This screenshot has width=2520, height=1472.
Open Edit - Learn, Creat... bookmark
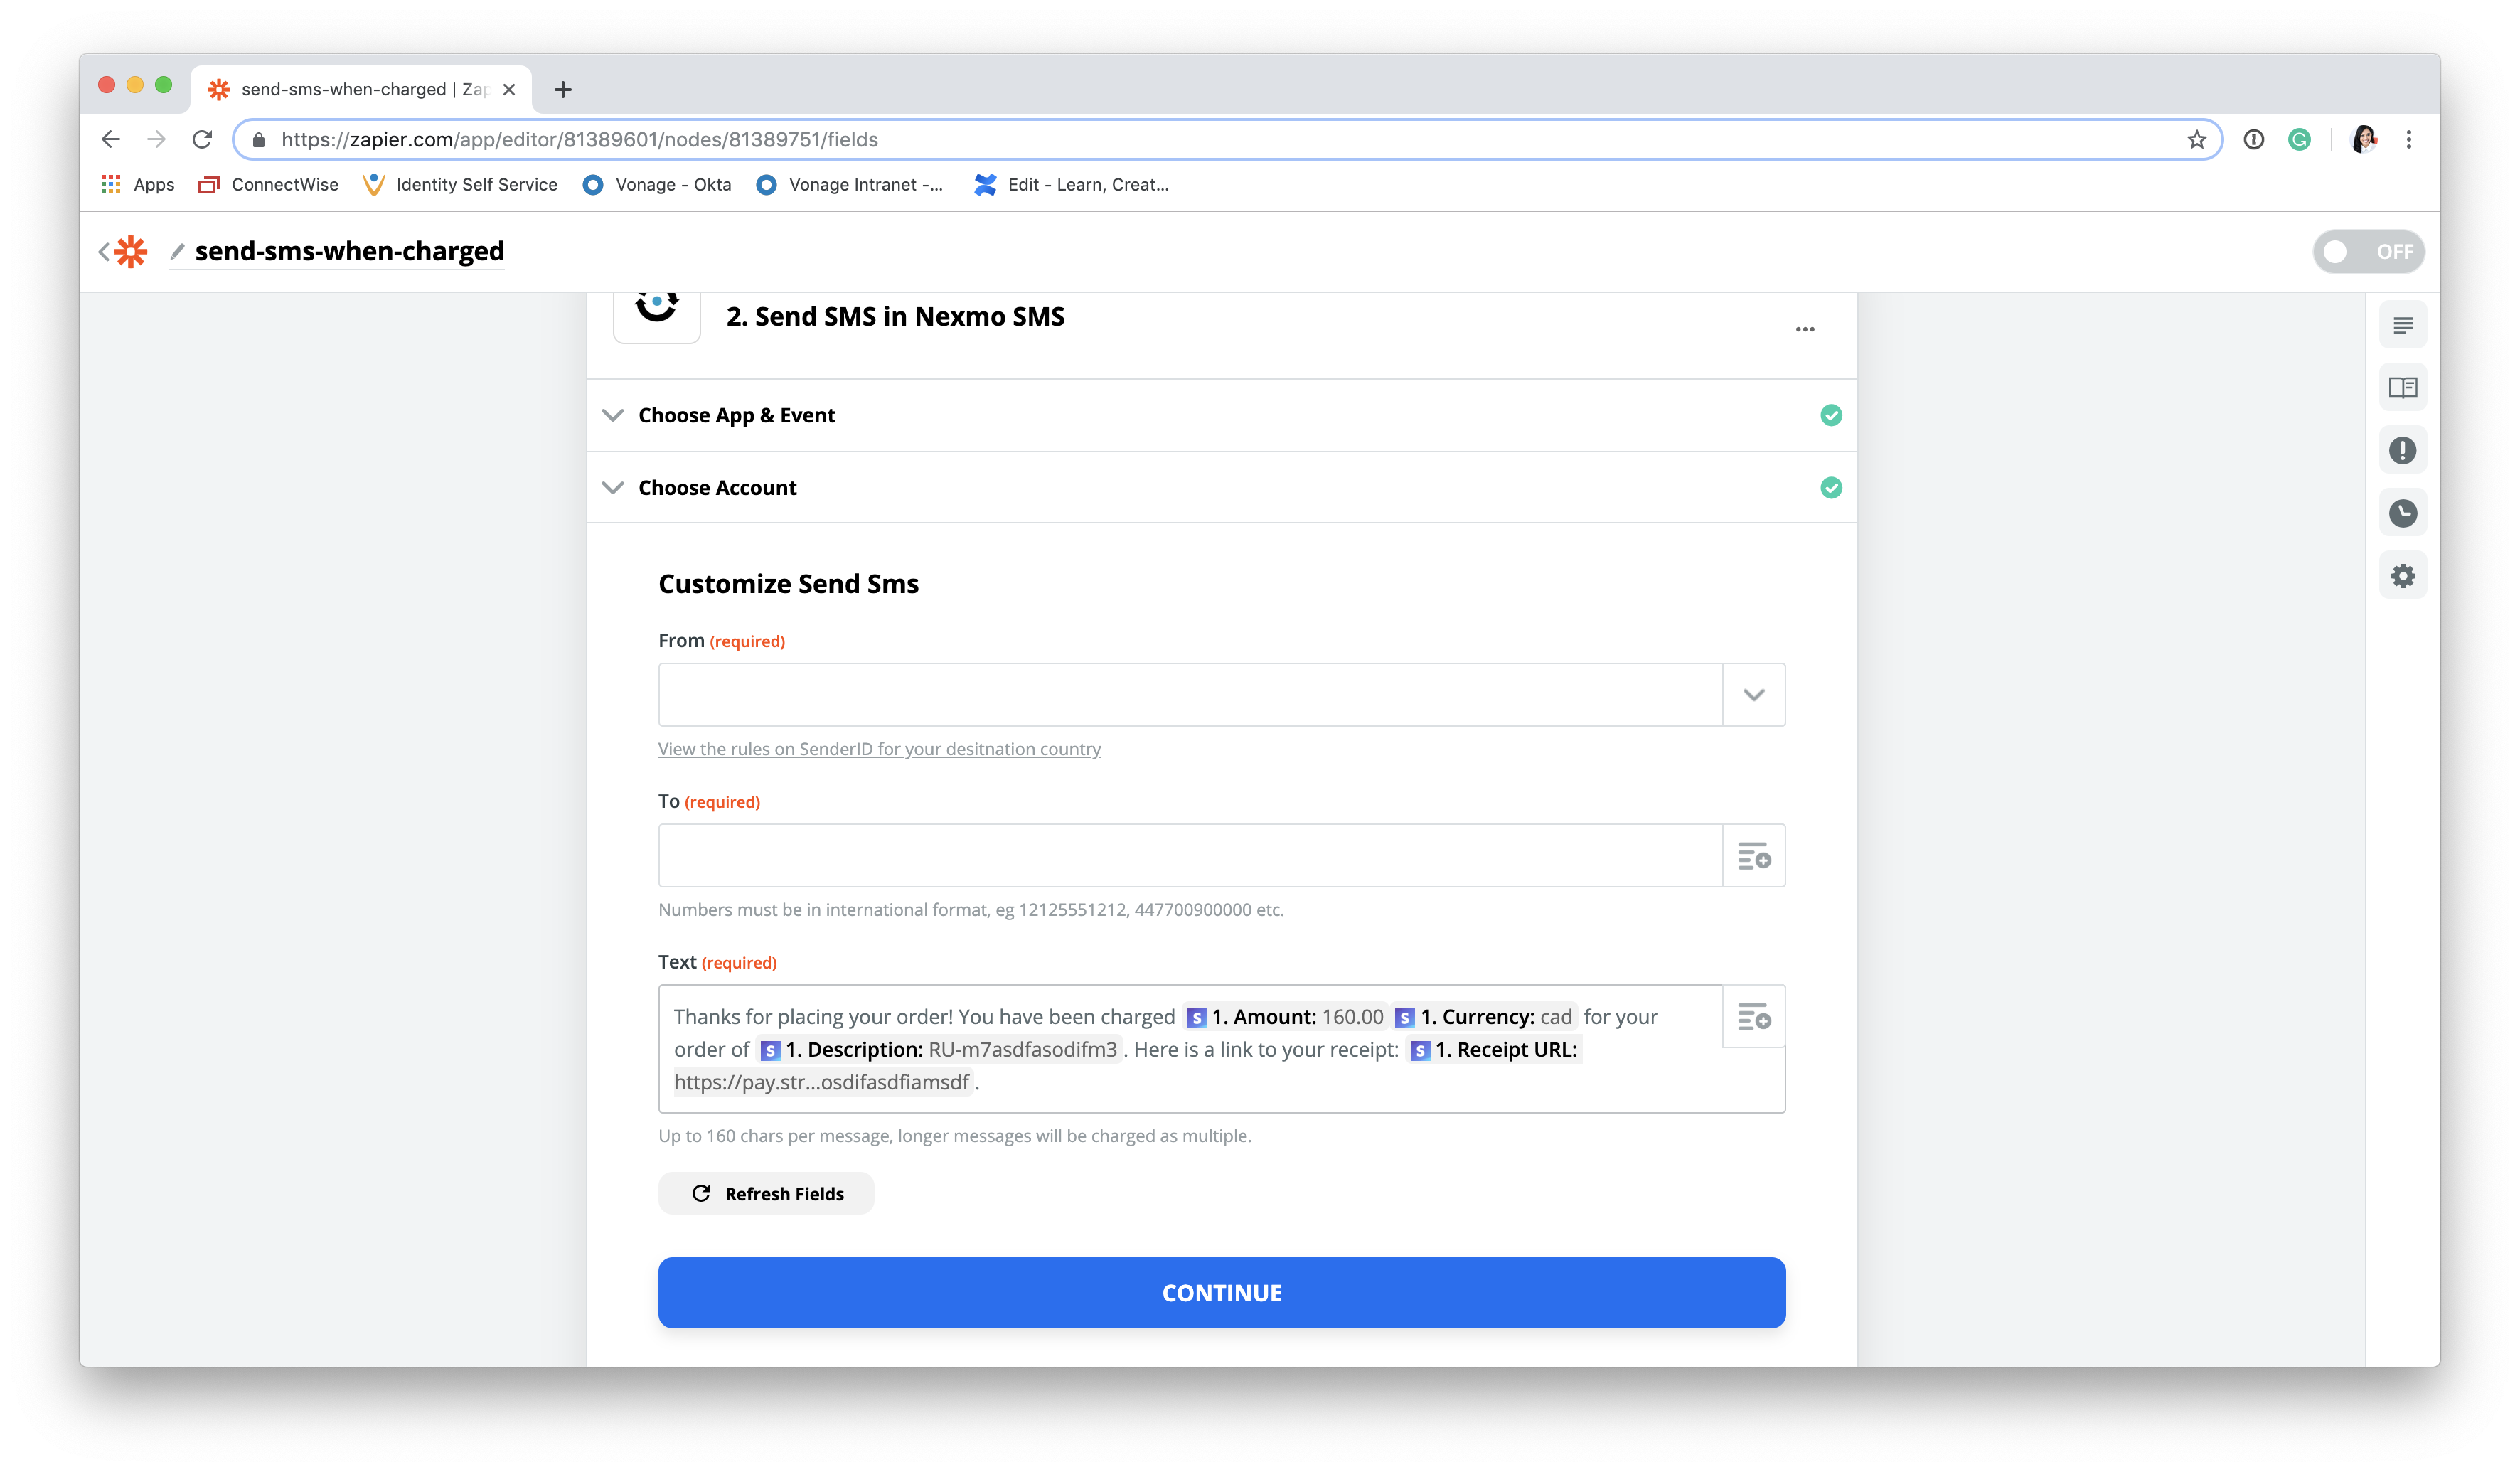click(1071, 185)
